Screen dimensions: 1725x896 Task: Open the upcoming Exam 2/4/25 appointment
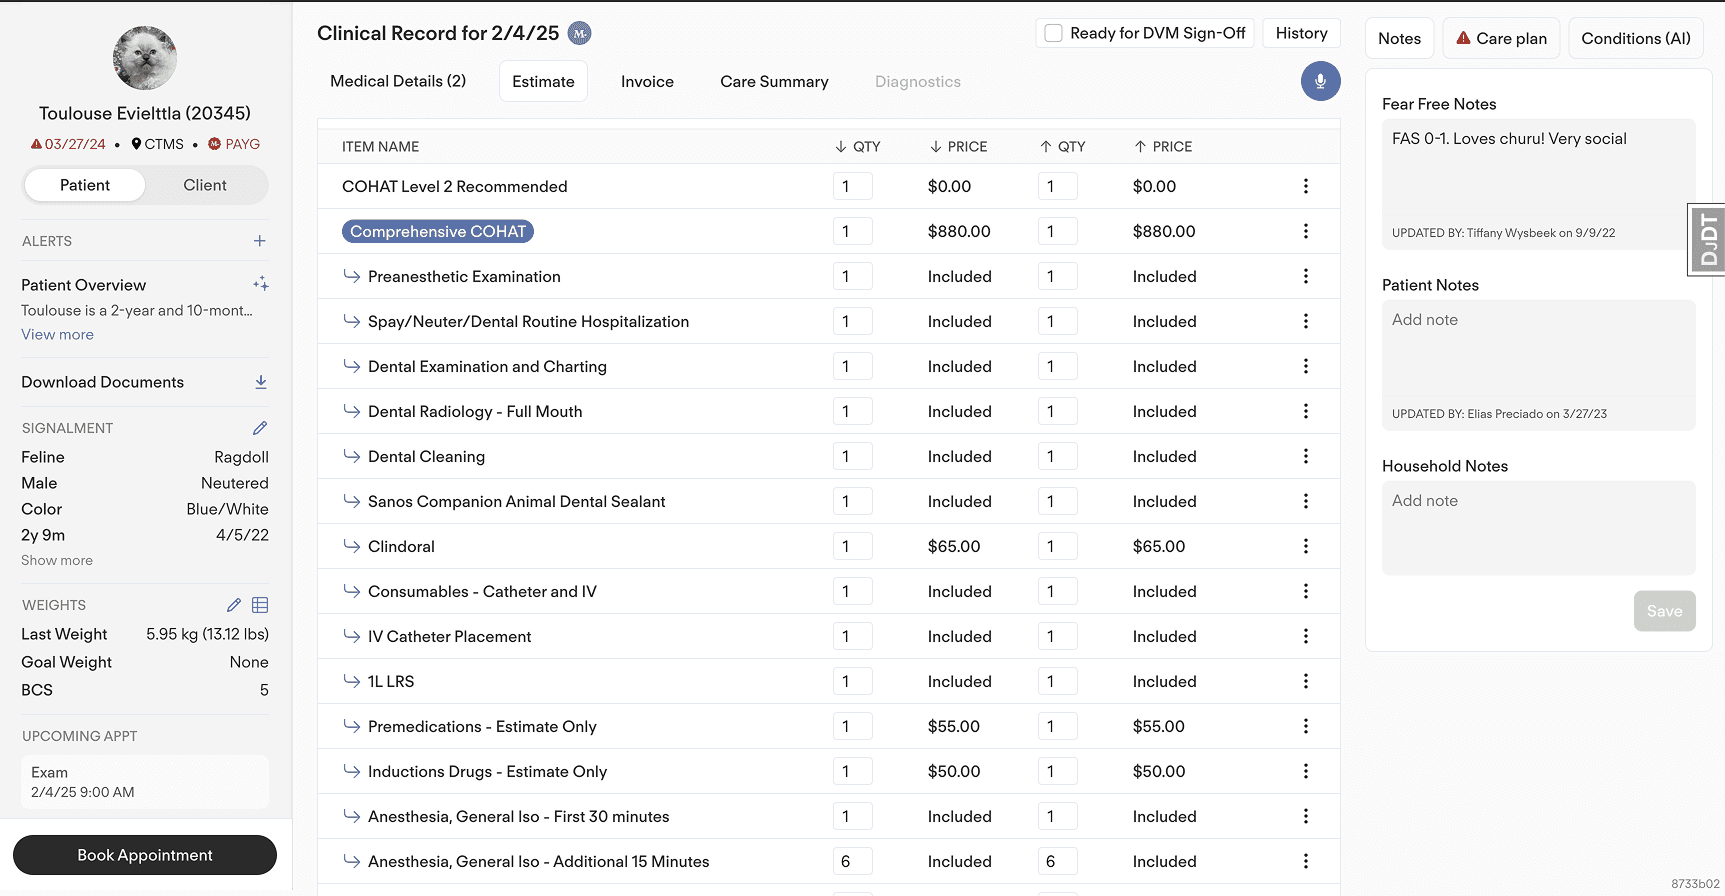click(x=145, y=782)
